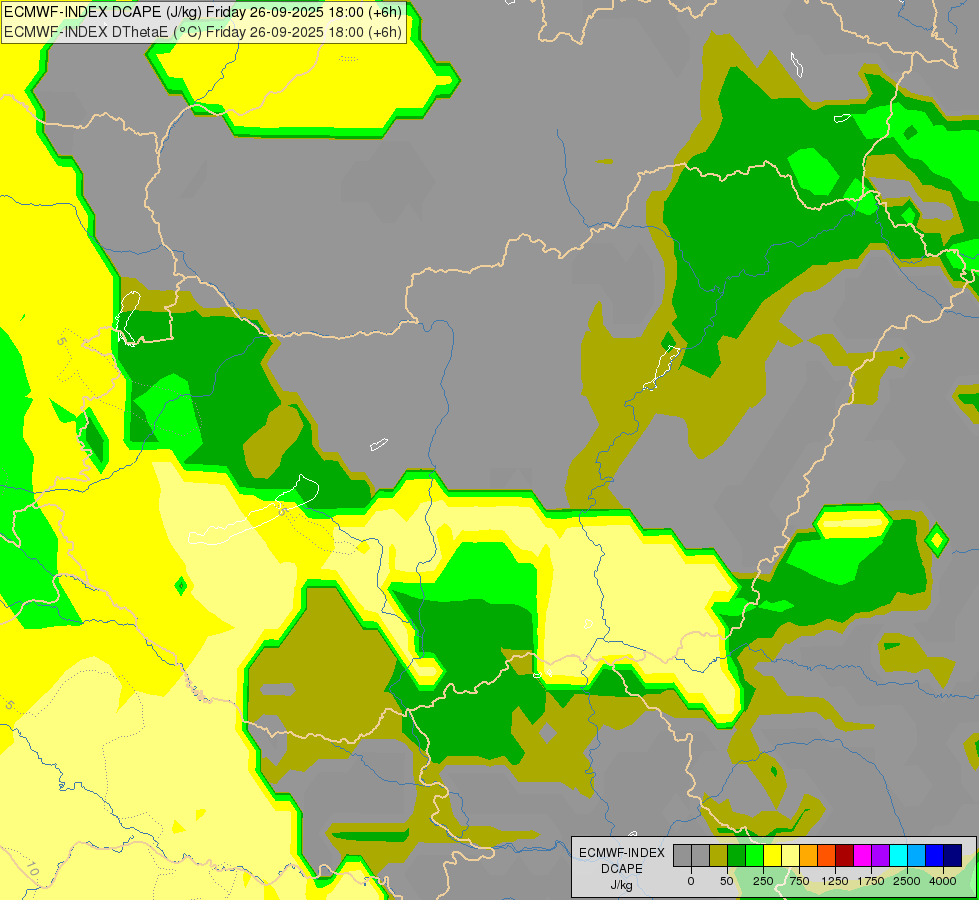This screenshot has height=900, width=979.
Task: Click the olive swatch in the DCAPE legend
Action: [x=719, y=855]
